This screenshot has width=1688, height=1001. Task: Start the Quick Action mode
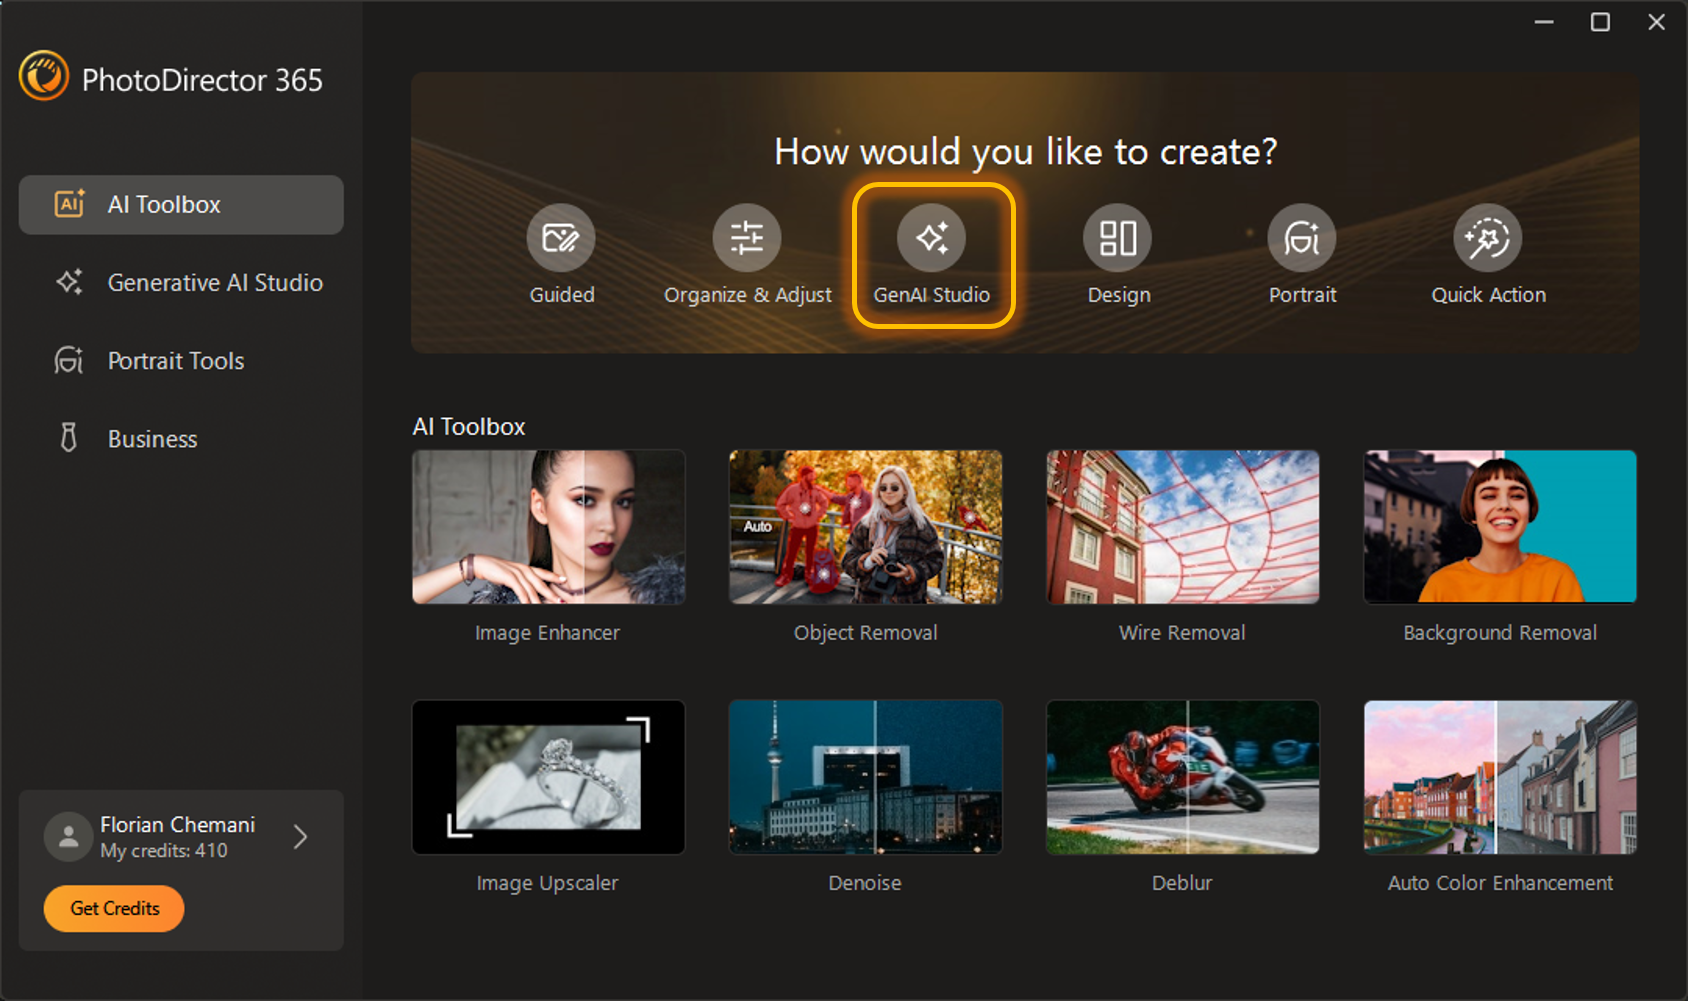click(1488, 238)
